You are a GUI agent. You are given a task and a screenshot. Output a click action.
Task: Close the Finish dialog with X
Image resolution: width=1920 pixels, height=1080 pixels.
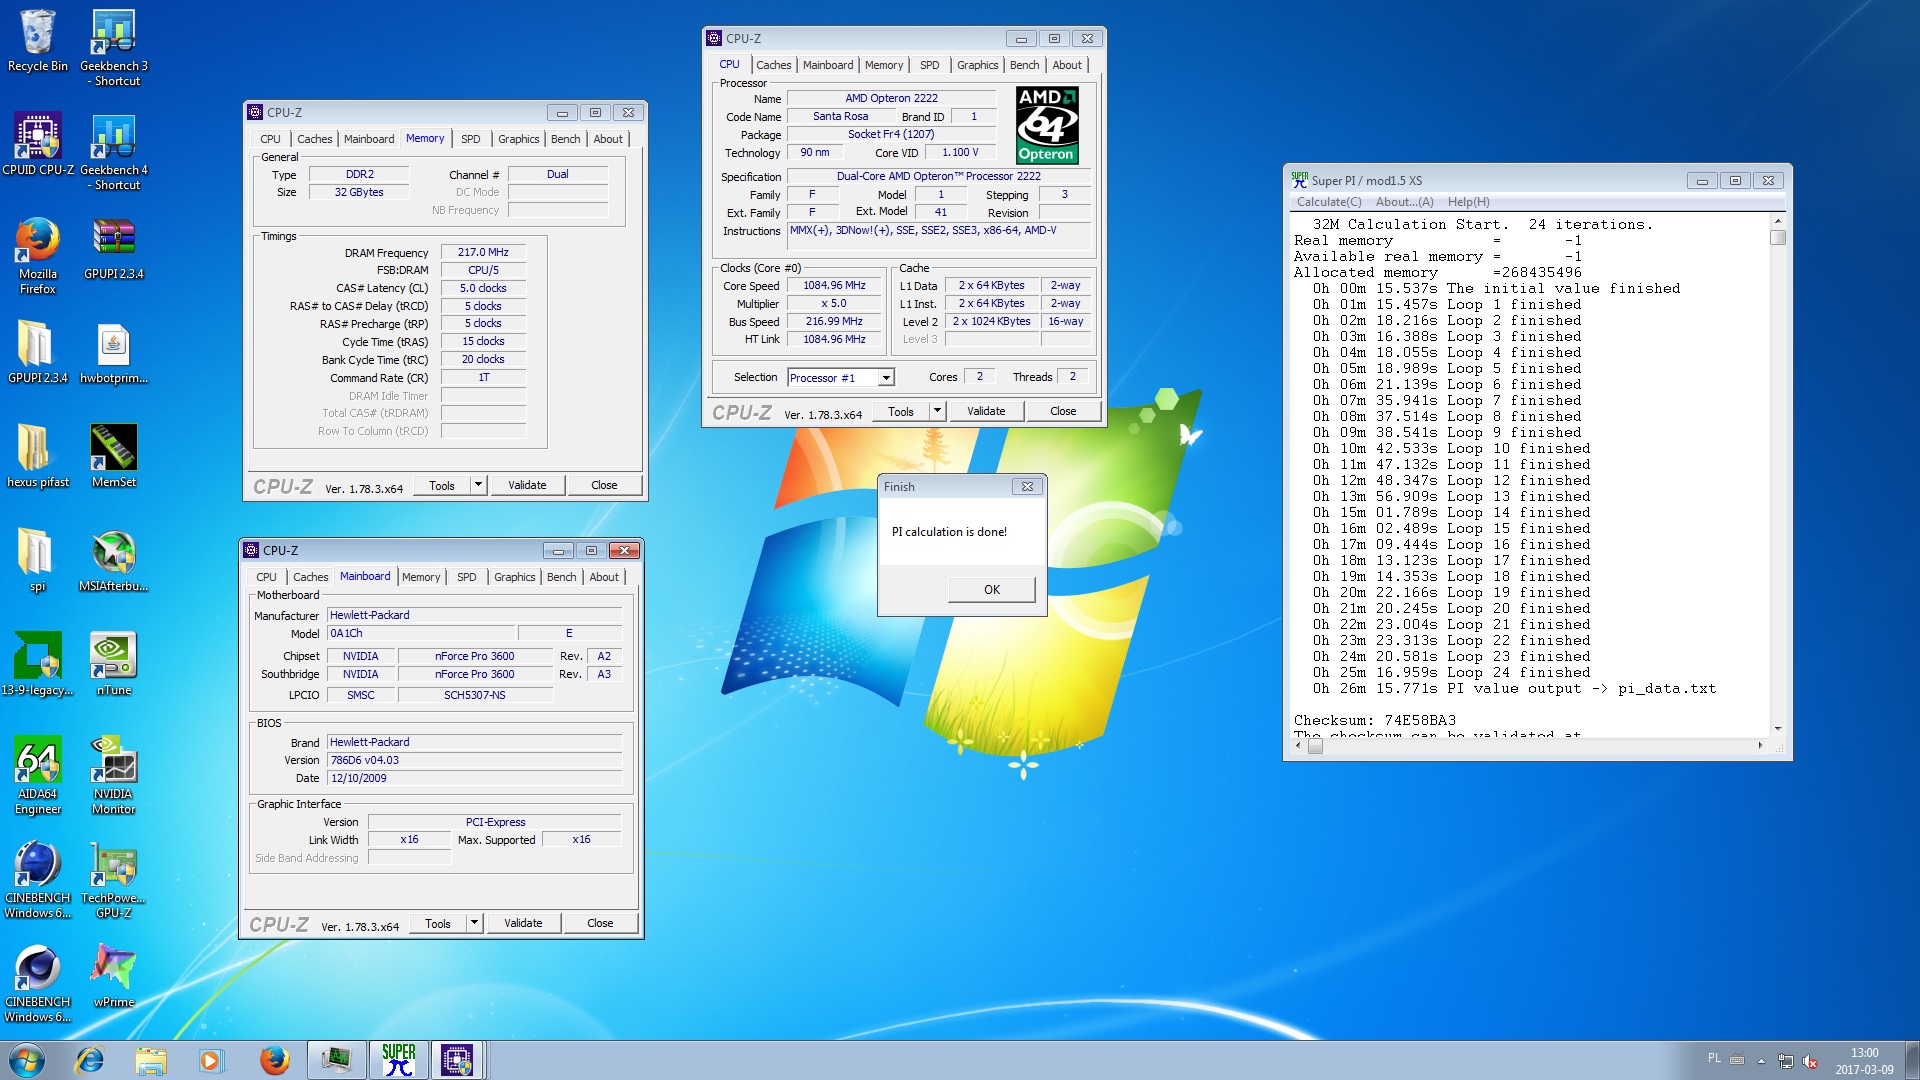pos(1027,487)
